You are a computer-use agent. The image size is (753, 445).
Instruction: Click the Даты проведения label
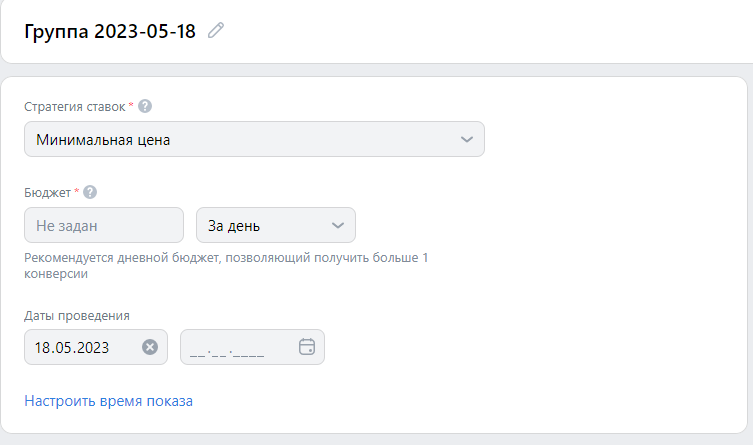coord(77,316)
